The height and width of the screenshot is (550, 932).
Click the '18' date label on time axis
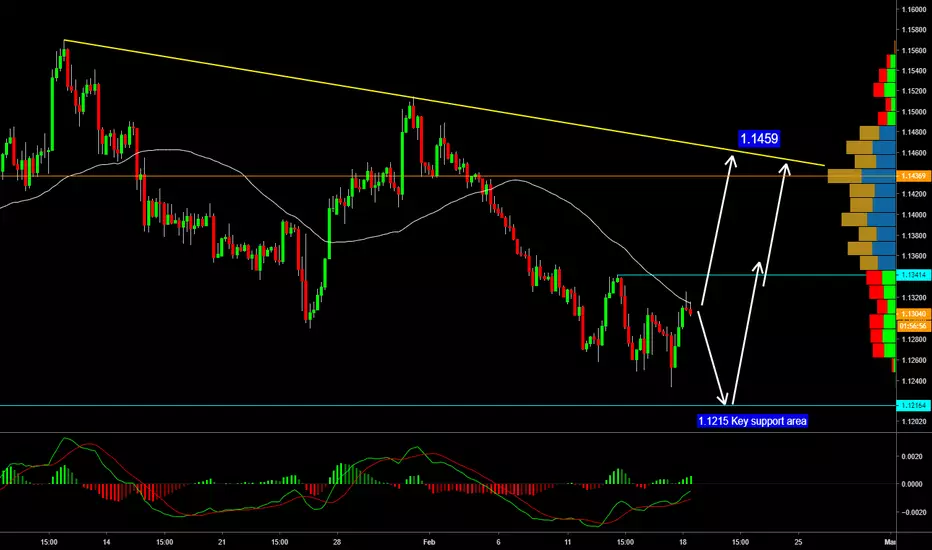tap(683, 542)
